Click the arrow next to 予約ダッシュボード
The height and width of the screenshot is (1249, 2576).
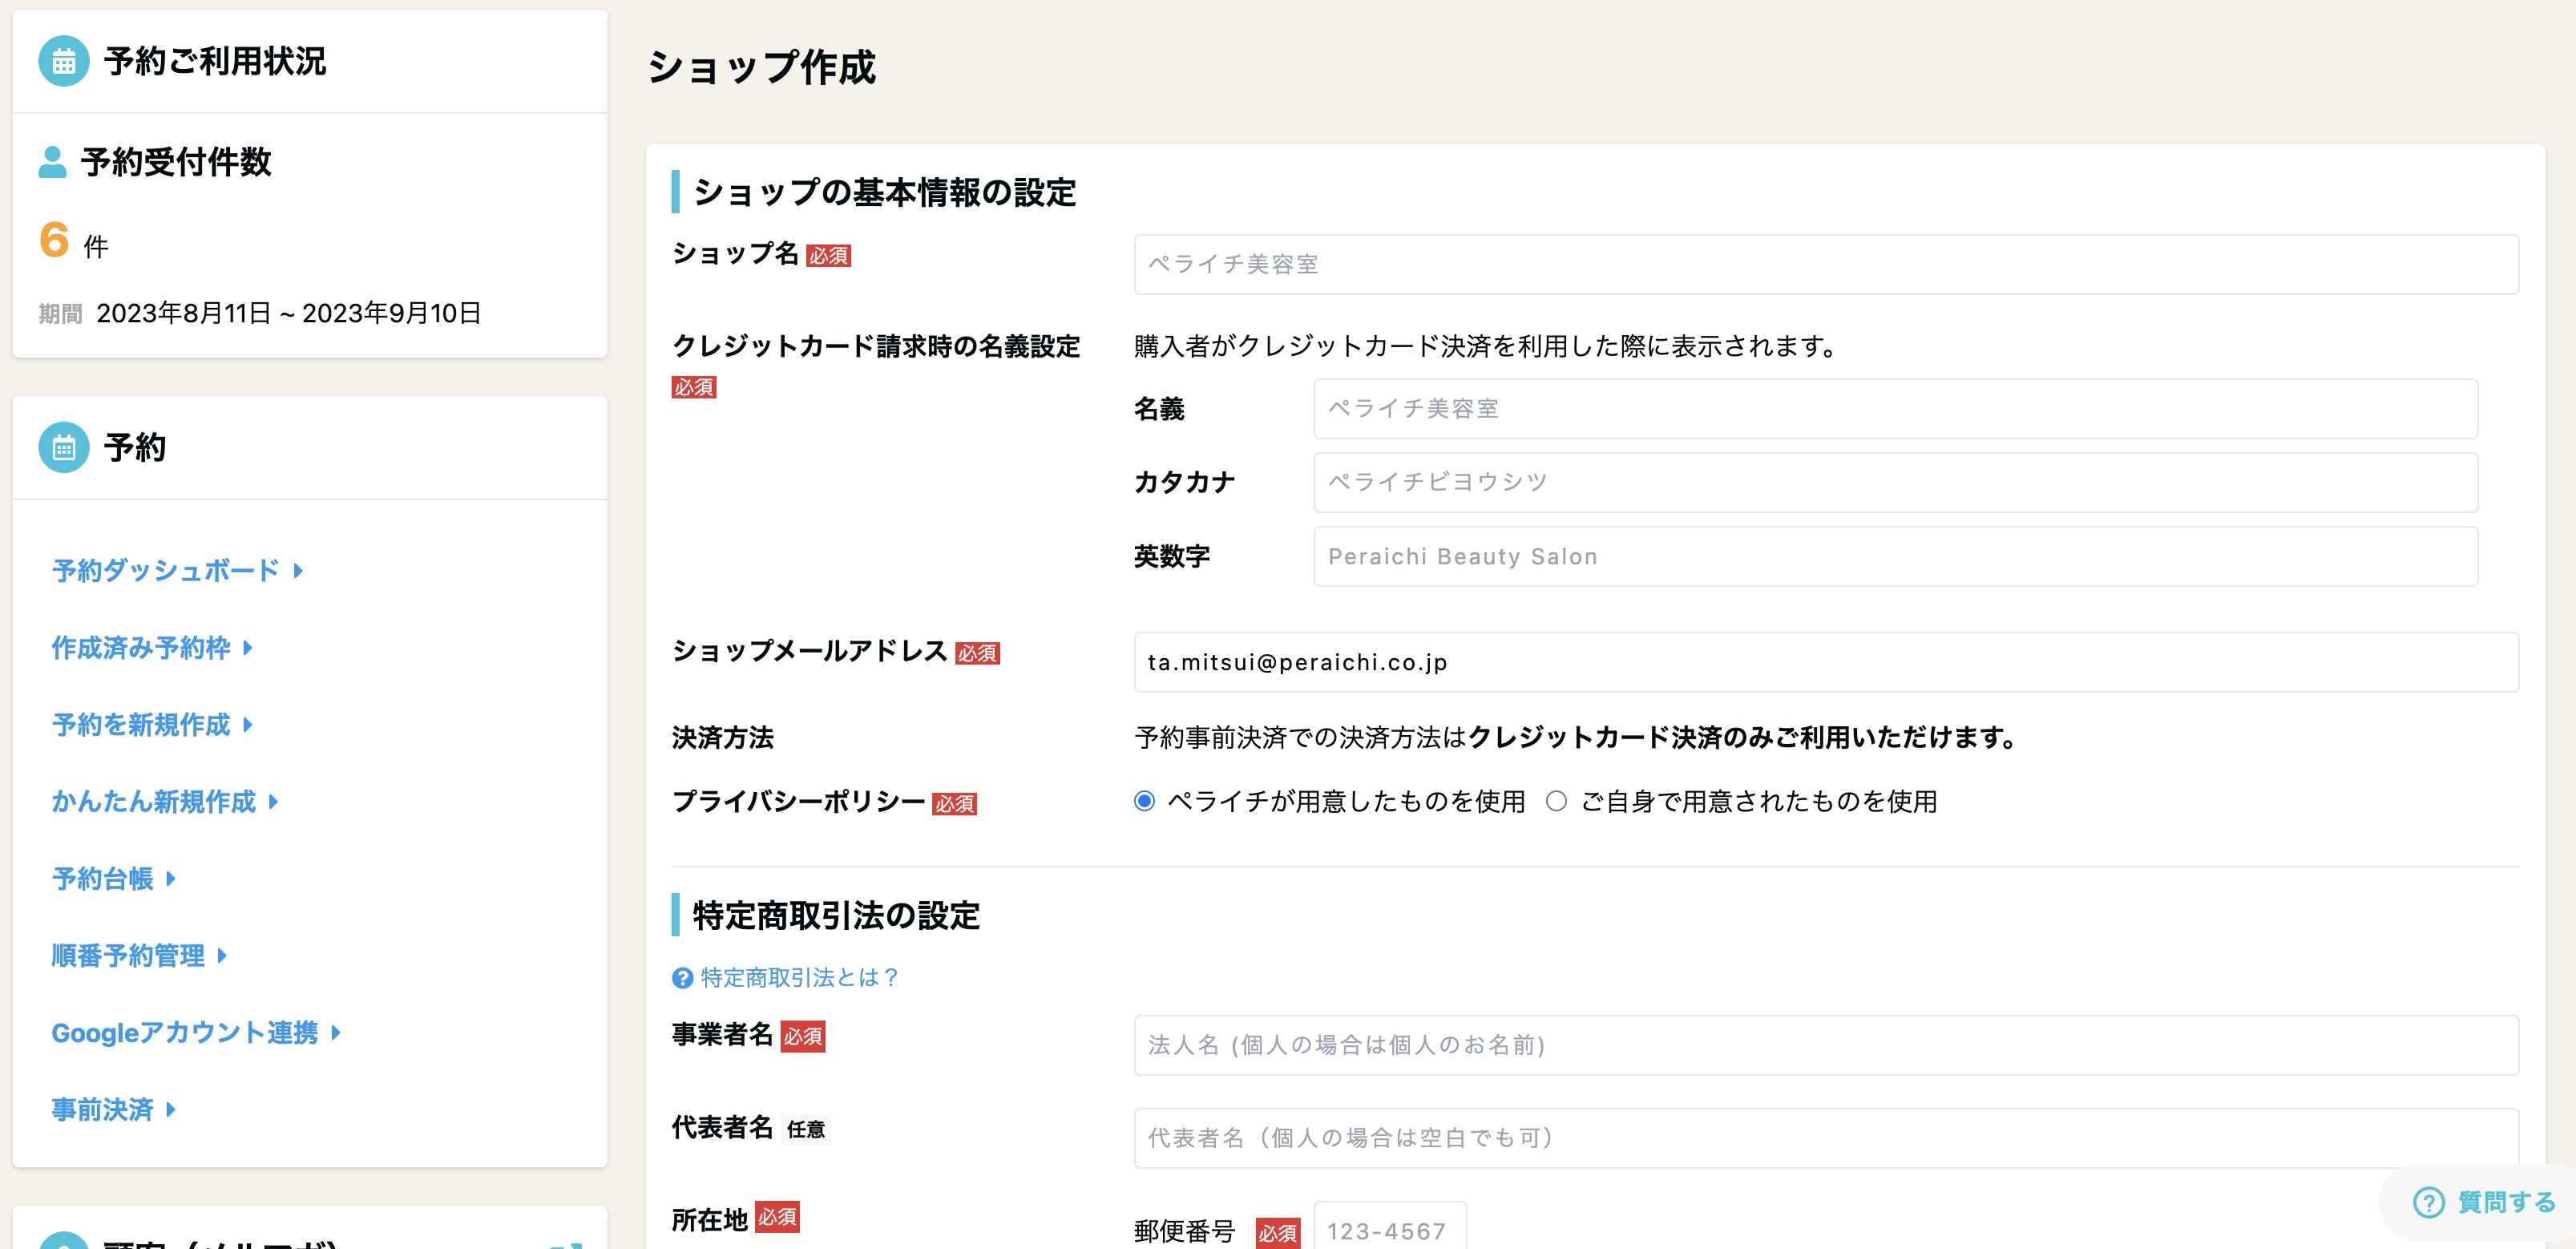[298, 571]
